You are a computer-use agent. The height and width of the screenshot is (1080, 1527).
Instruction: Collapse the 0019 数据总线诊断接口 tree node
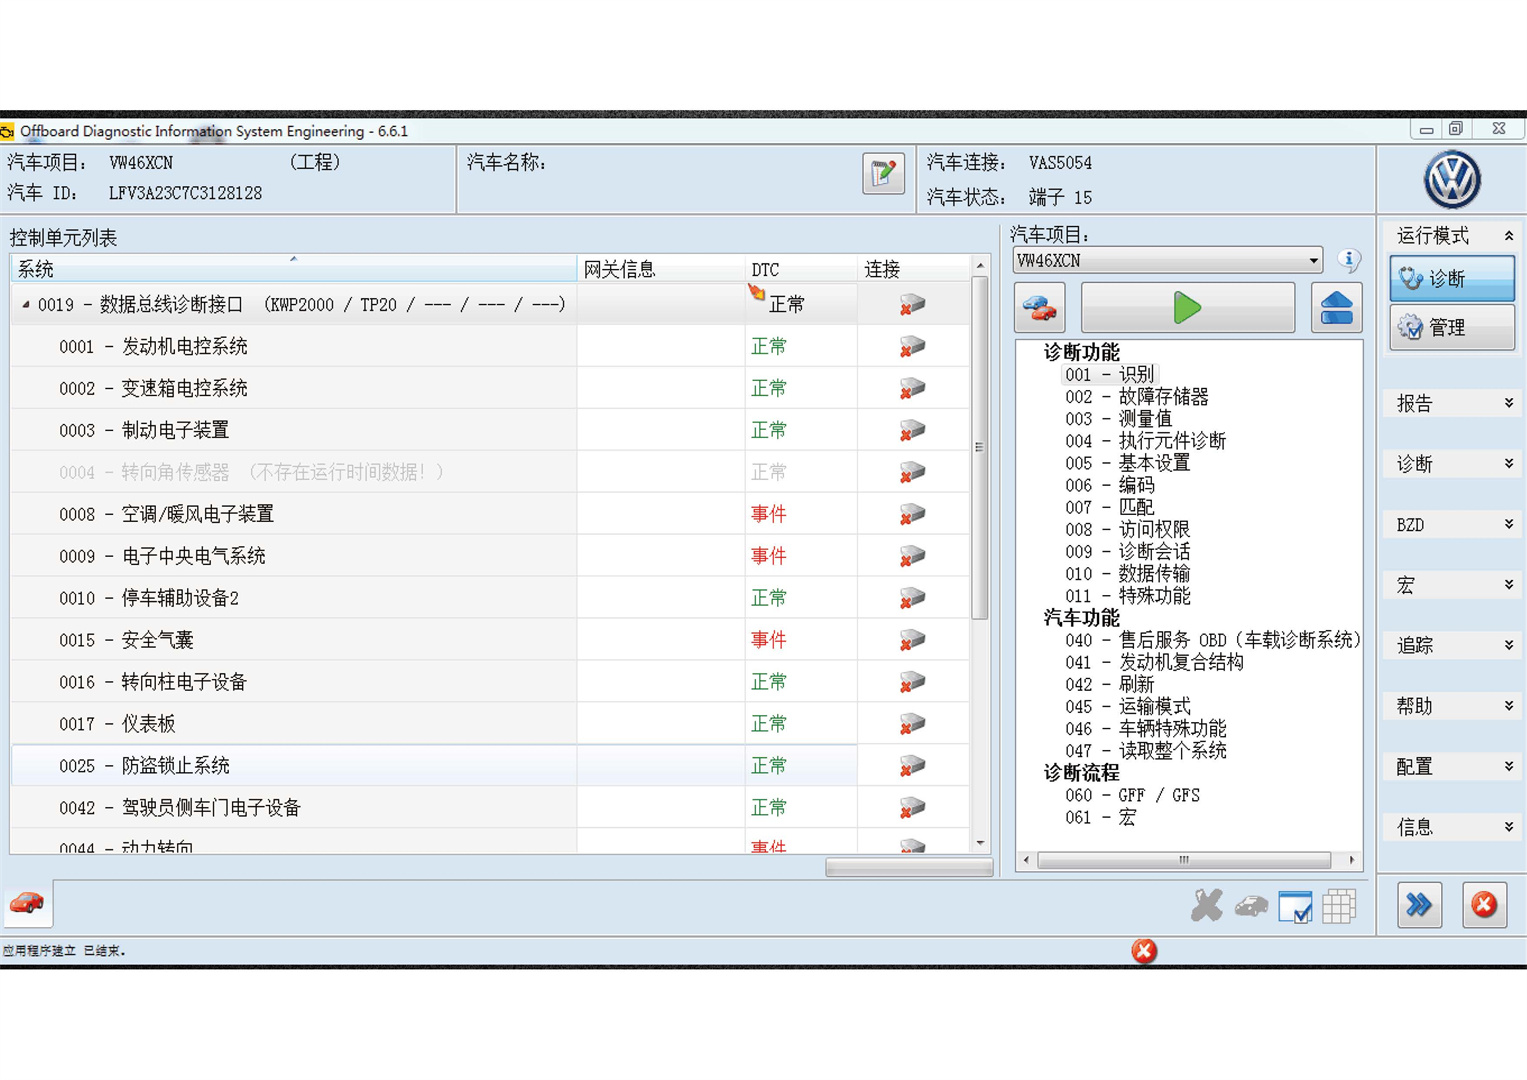pyautogui.click(x=25, y=305)
